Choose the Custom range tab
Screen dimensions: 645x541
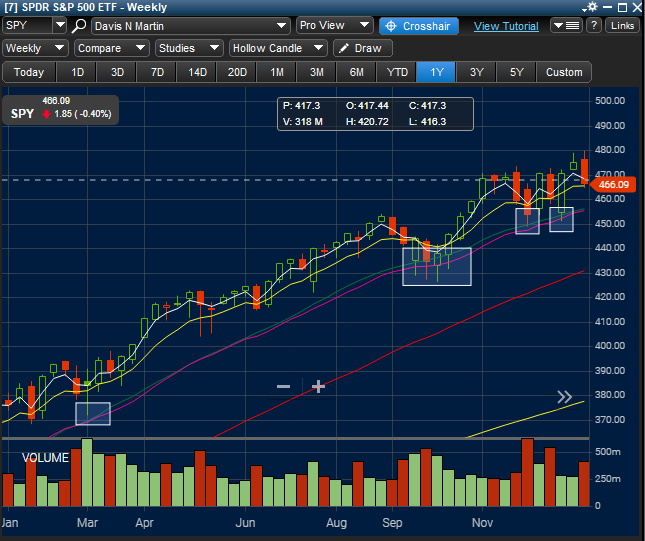click(564, 72)
